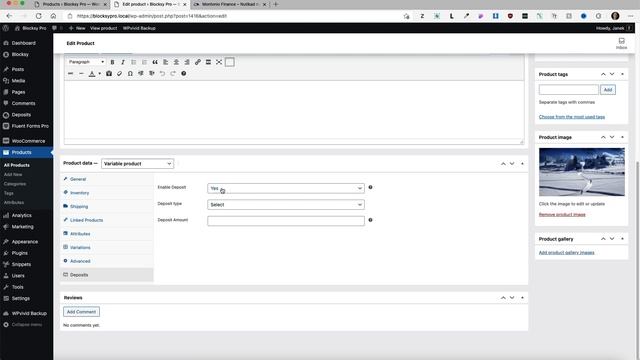Open the Inventory product data tab

pos(107,193)
